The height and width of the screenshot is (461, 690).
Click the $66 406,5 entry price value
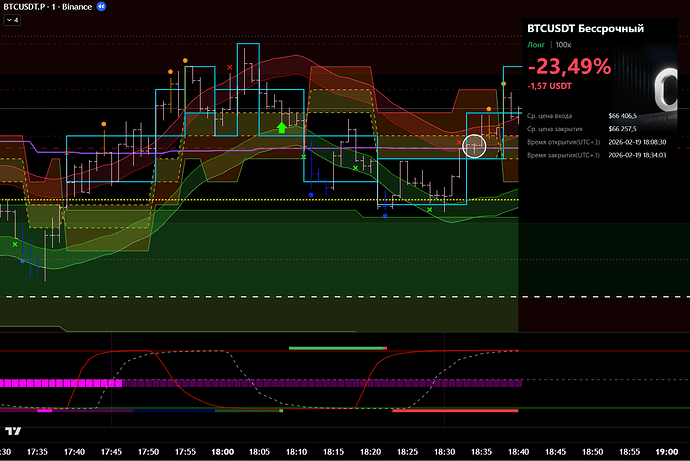(x=622, y=116)
